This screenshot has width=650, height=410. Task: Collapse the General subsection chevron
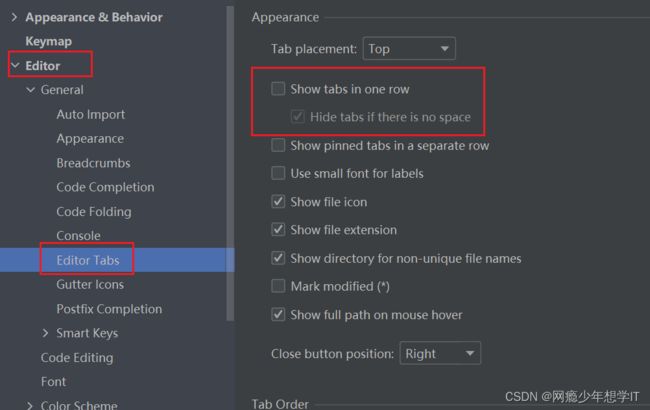[30, 90]
